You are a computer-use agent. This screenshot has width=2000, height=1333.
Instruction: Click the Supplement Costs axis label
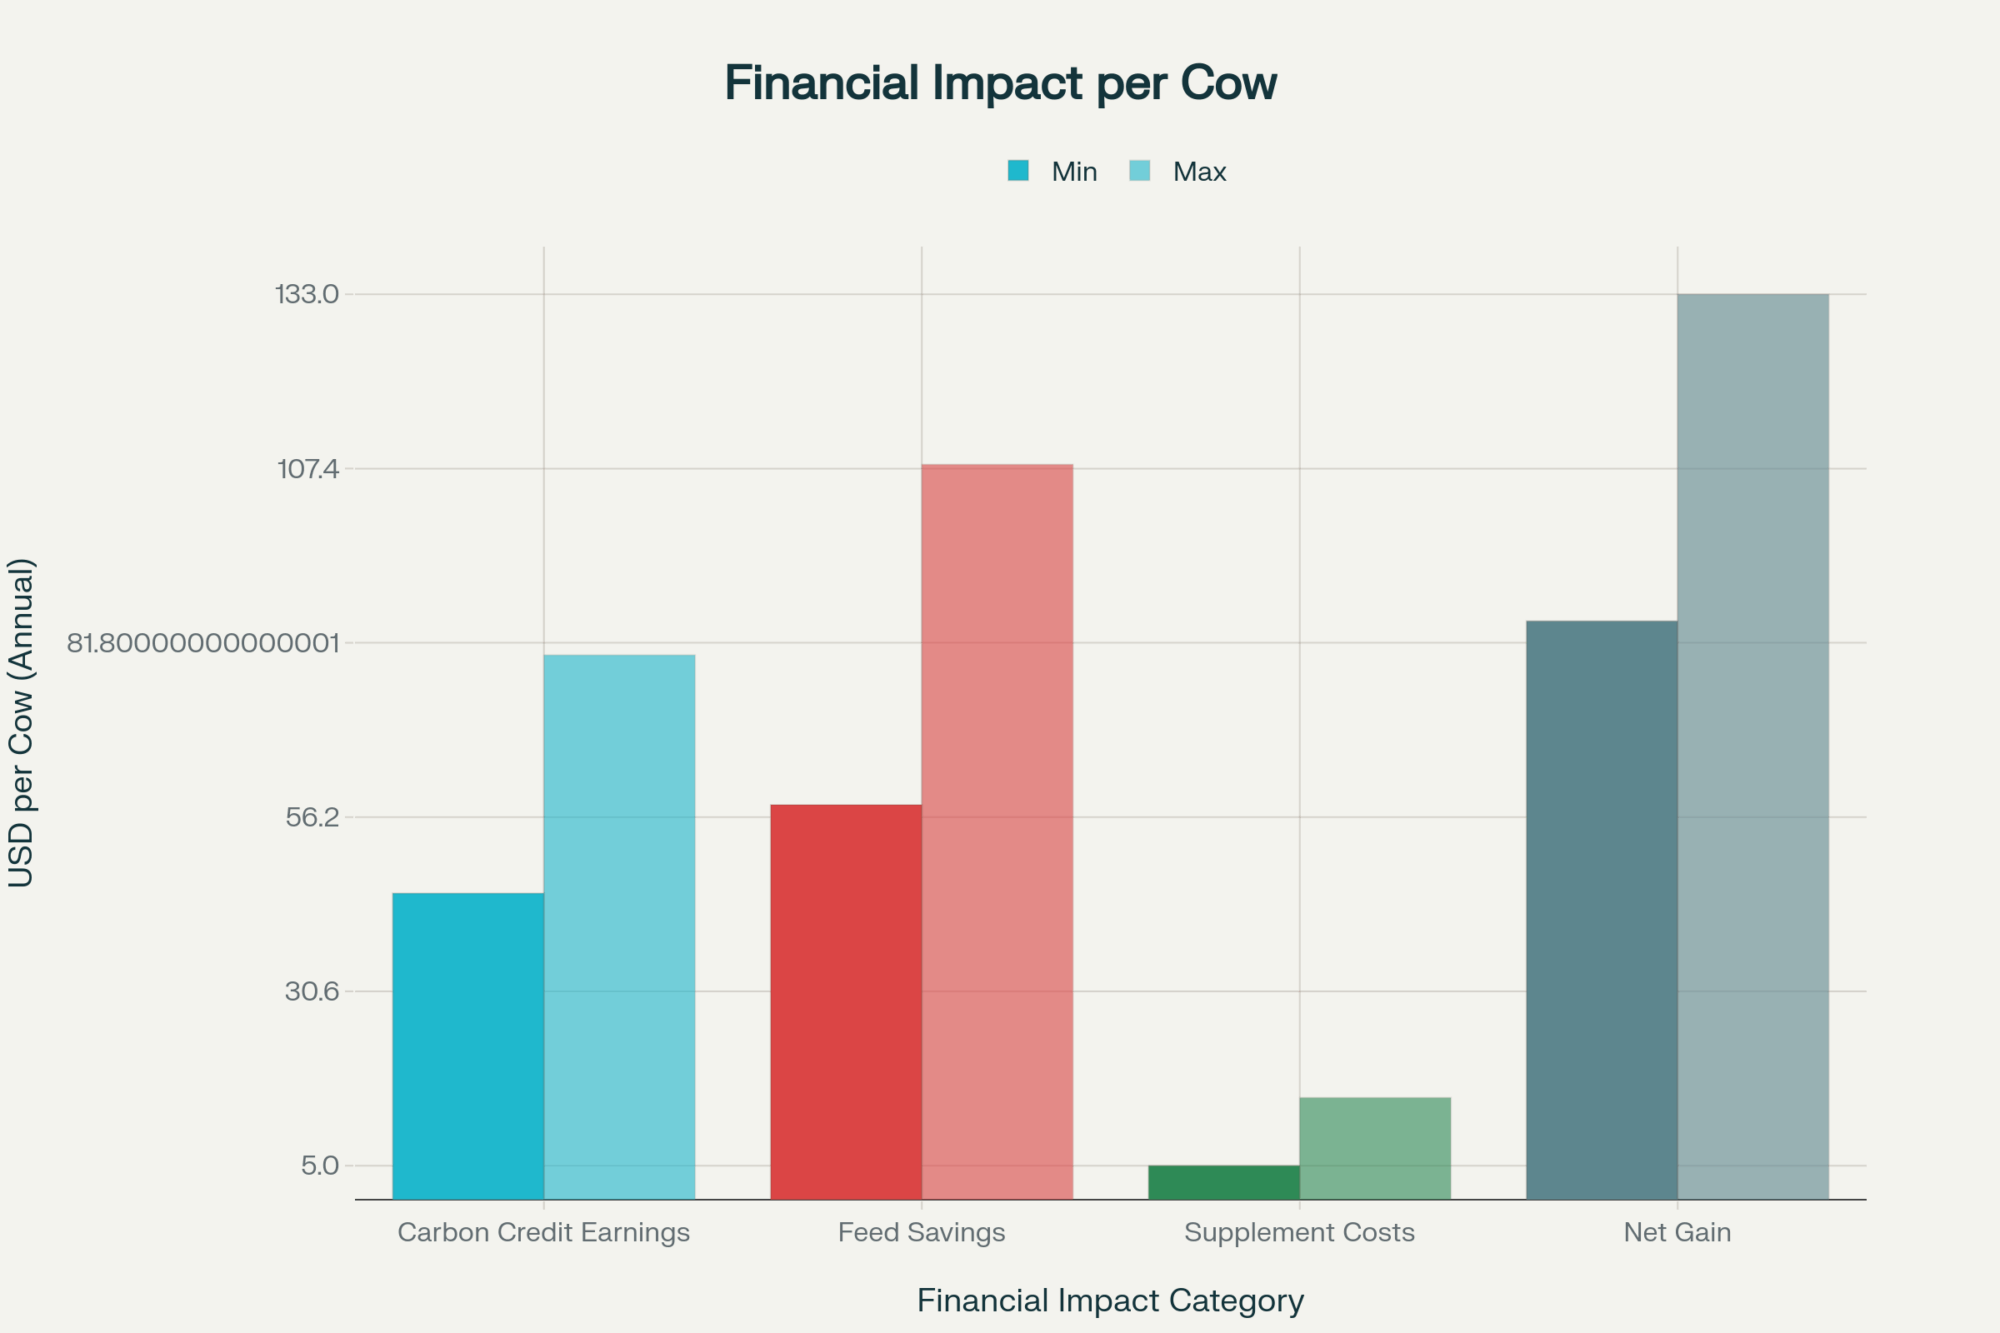[1299, 1232]
